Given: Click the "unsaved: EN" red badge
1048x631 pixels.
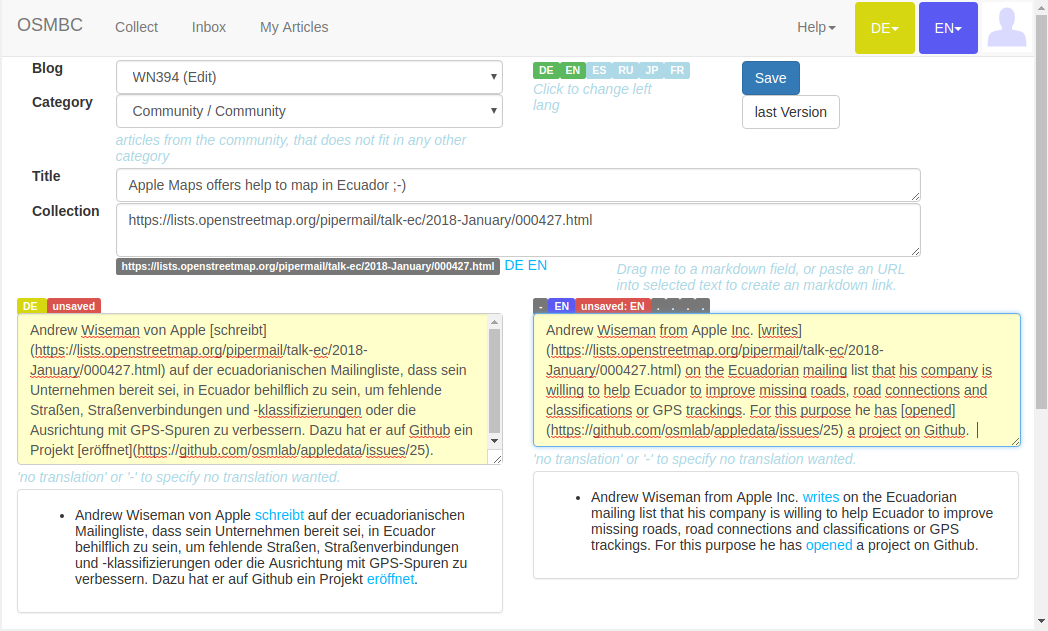Looking at the screenshot, I should [x=614, y=306].
